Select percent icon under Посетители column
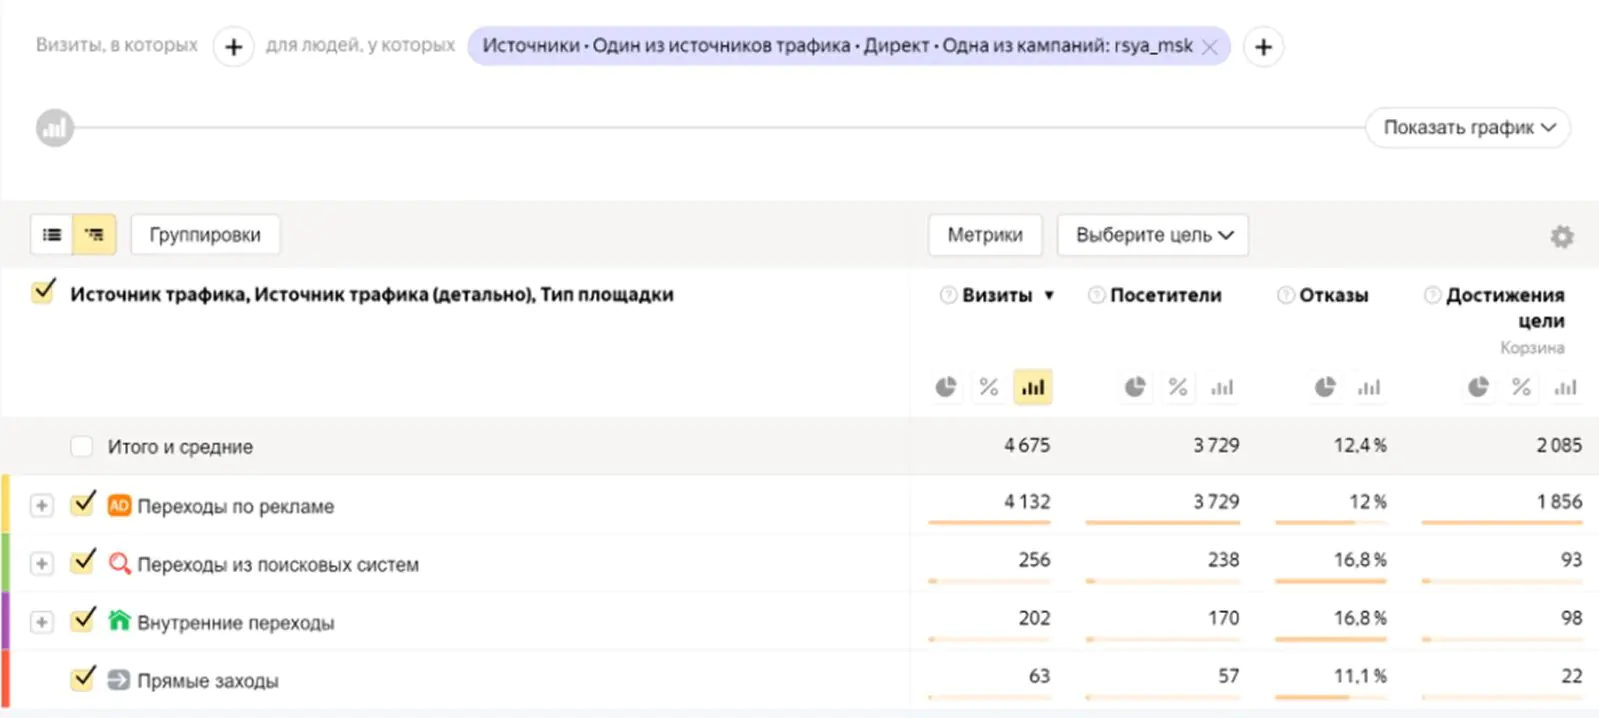Viewport: 1599px width, 718px height. (1178, 387)
